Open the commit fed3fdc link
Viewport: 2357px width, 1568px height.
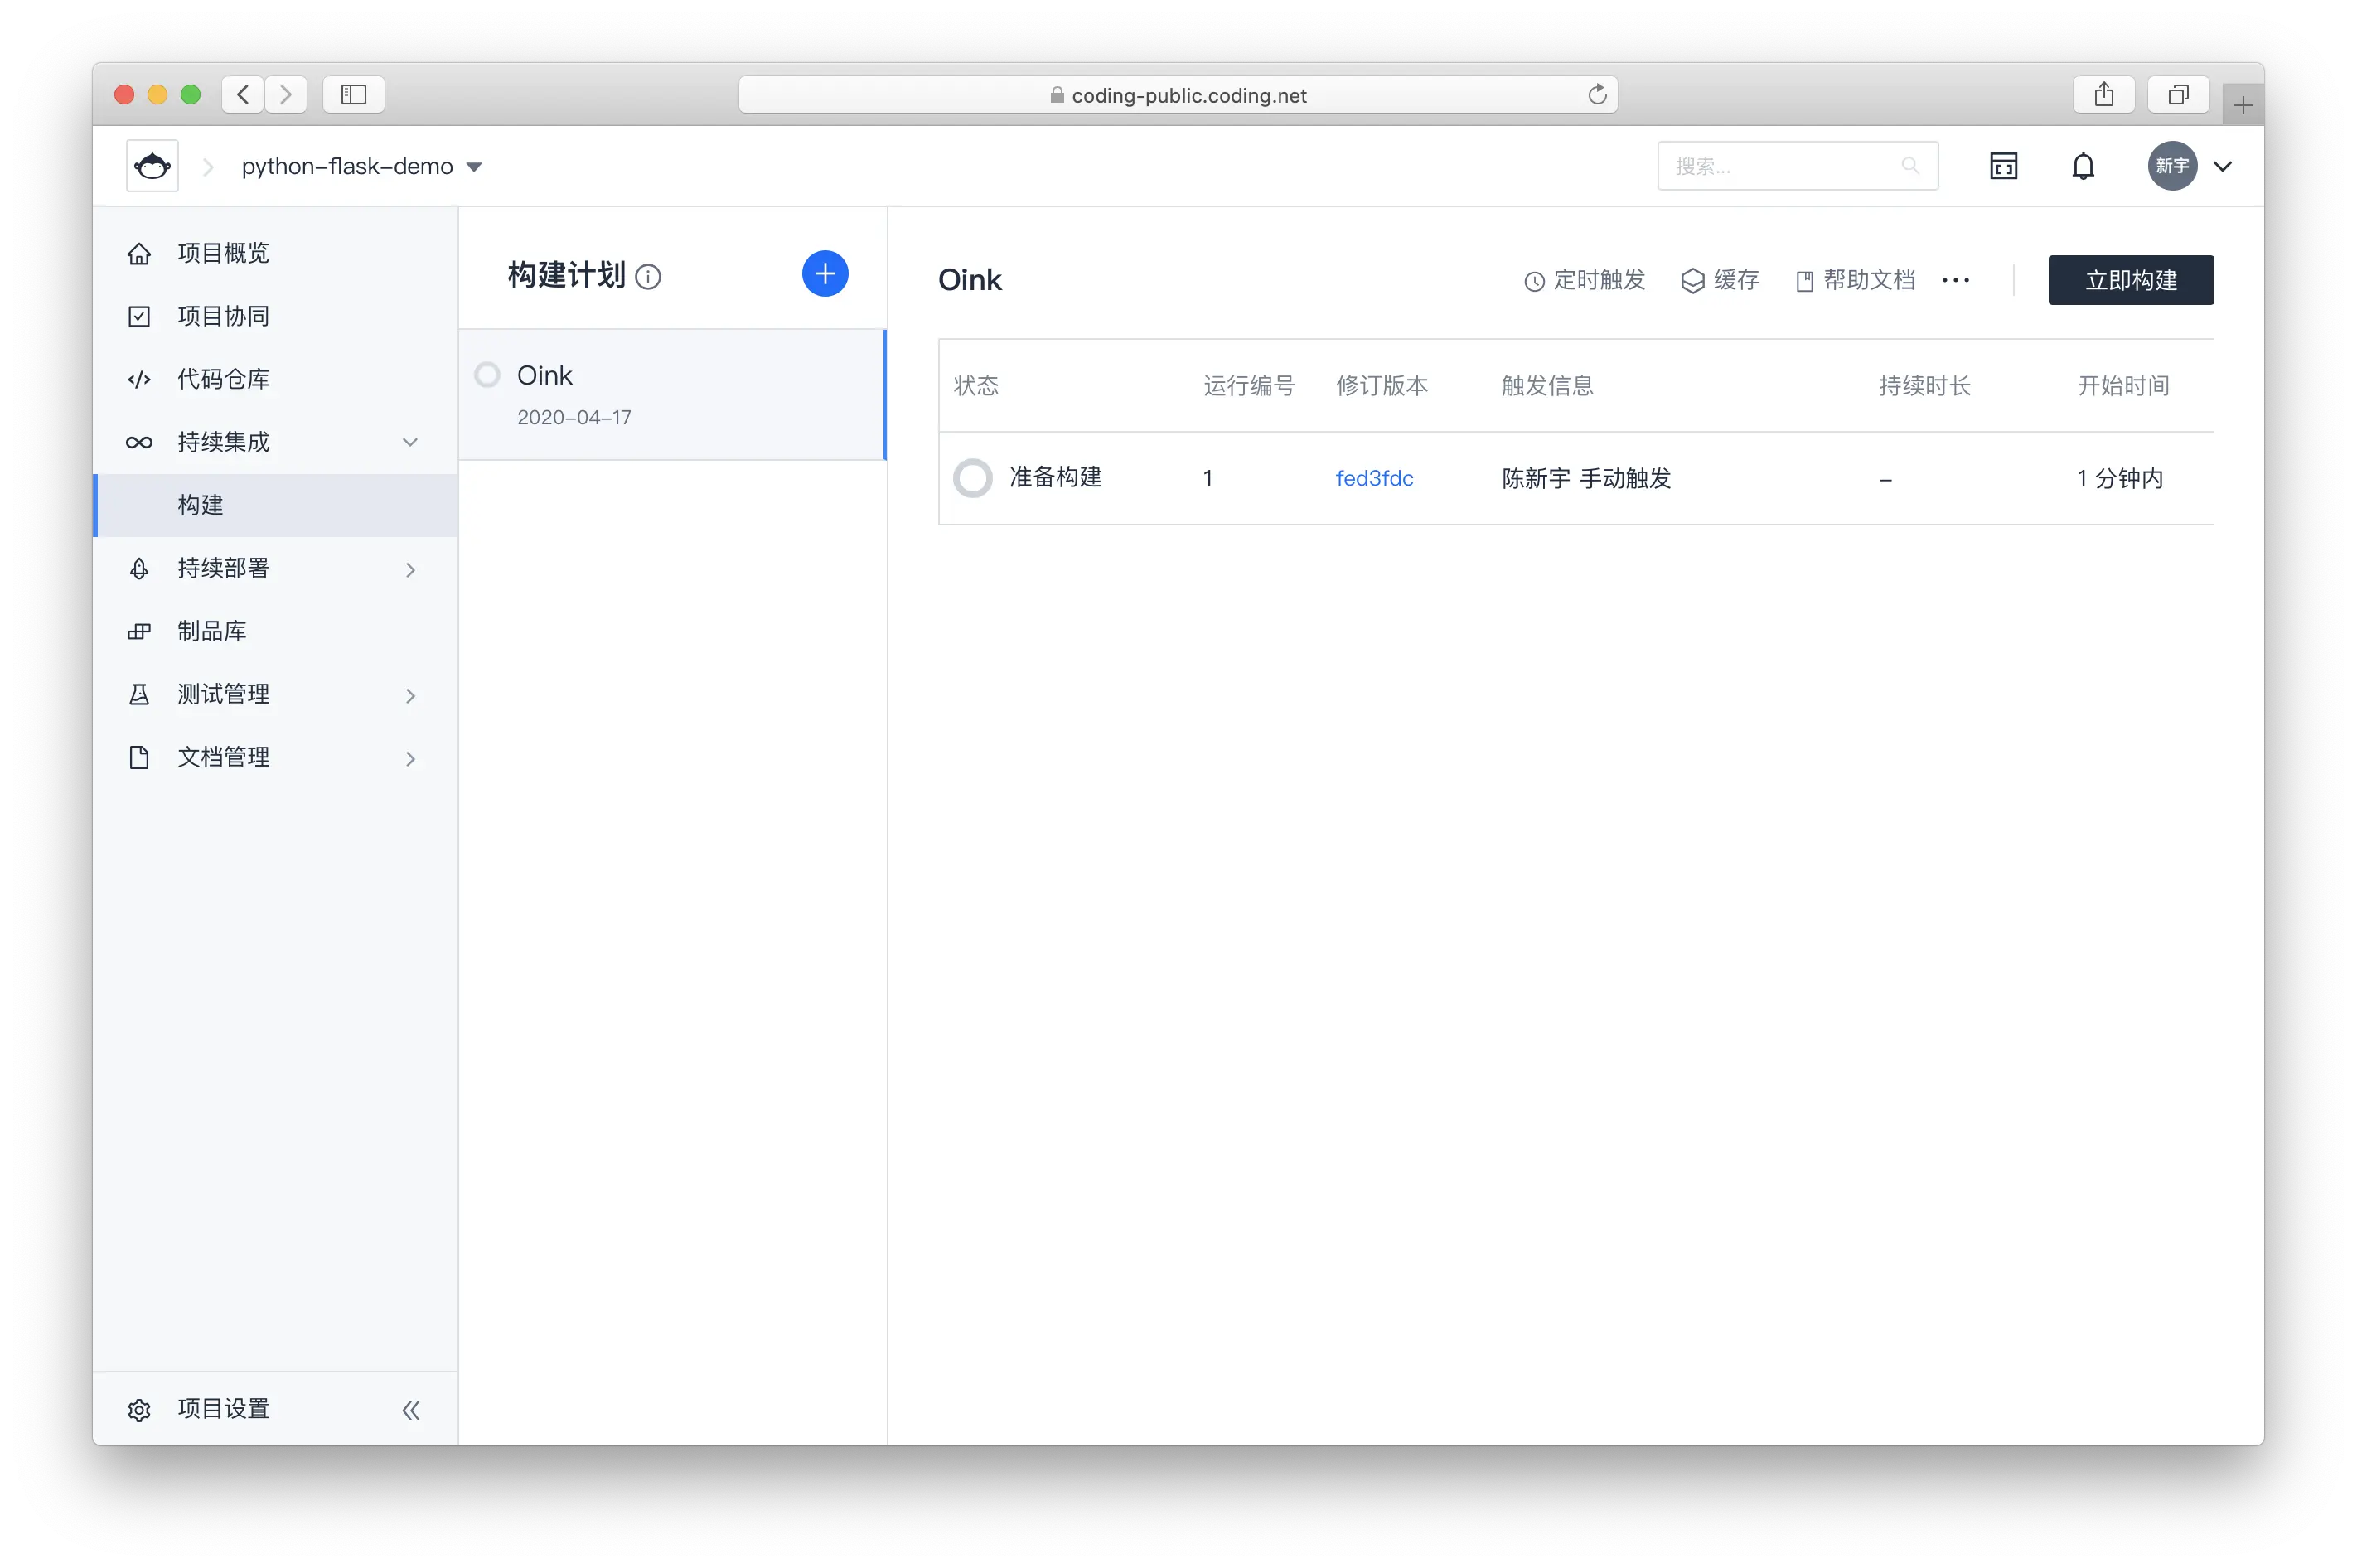[x=1374, y=478]
